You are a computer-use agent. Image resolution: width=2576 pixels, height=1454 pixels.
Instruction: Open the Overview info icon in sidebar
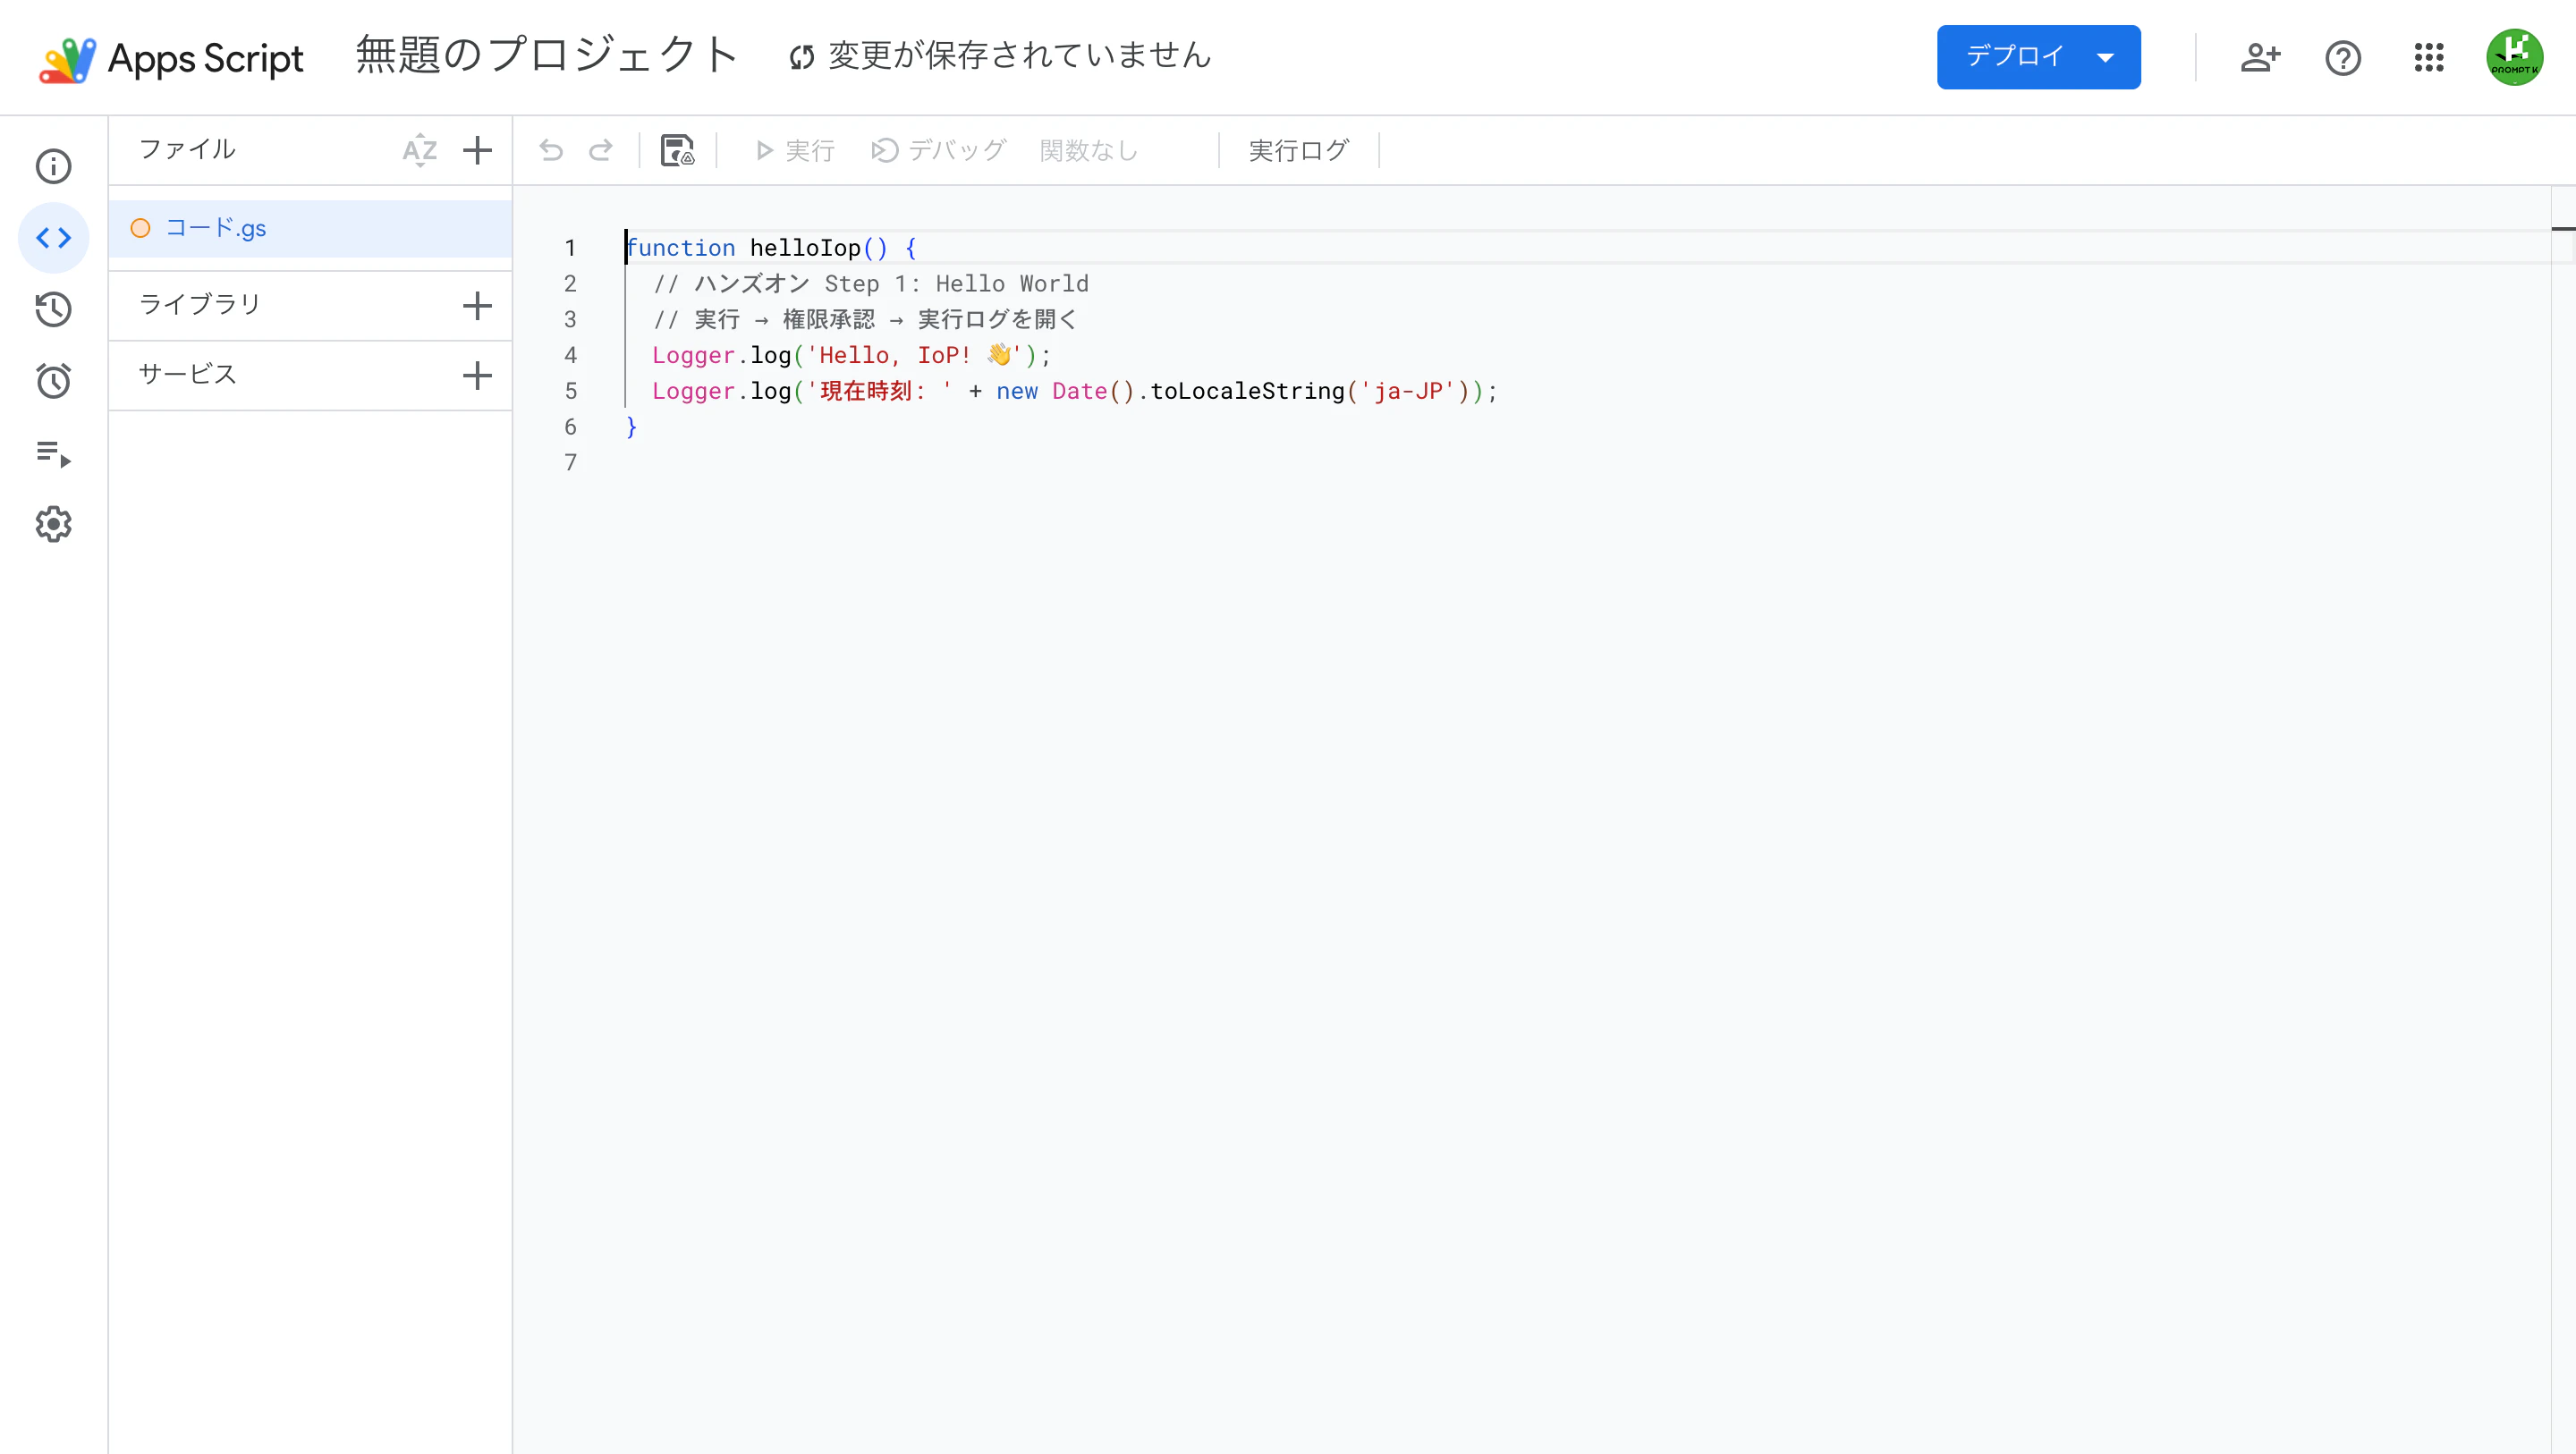point(54,166)
